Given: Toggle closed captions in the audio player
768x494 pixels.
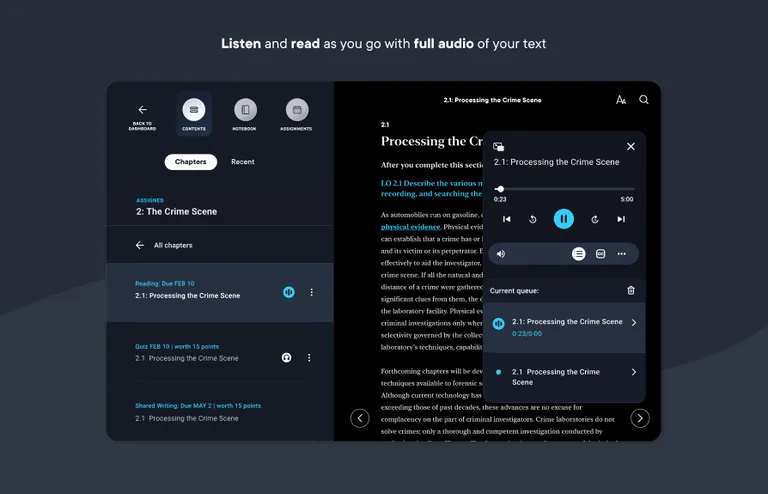Looking at the screenshot, I should 600,254.
